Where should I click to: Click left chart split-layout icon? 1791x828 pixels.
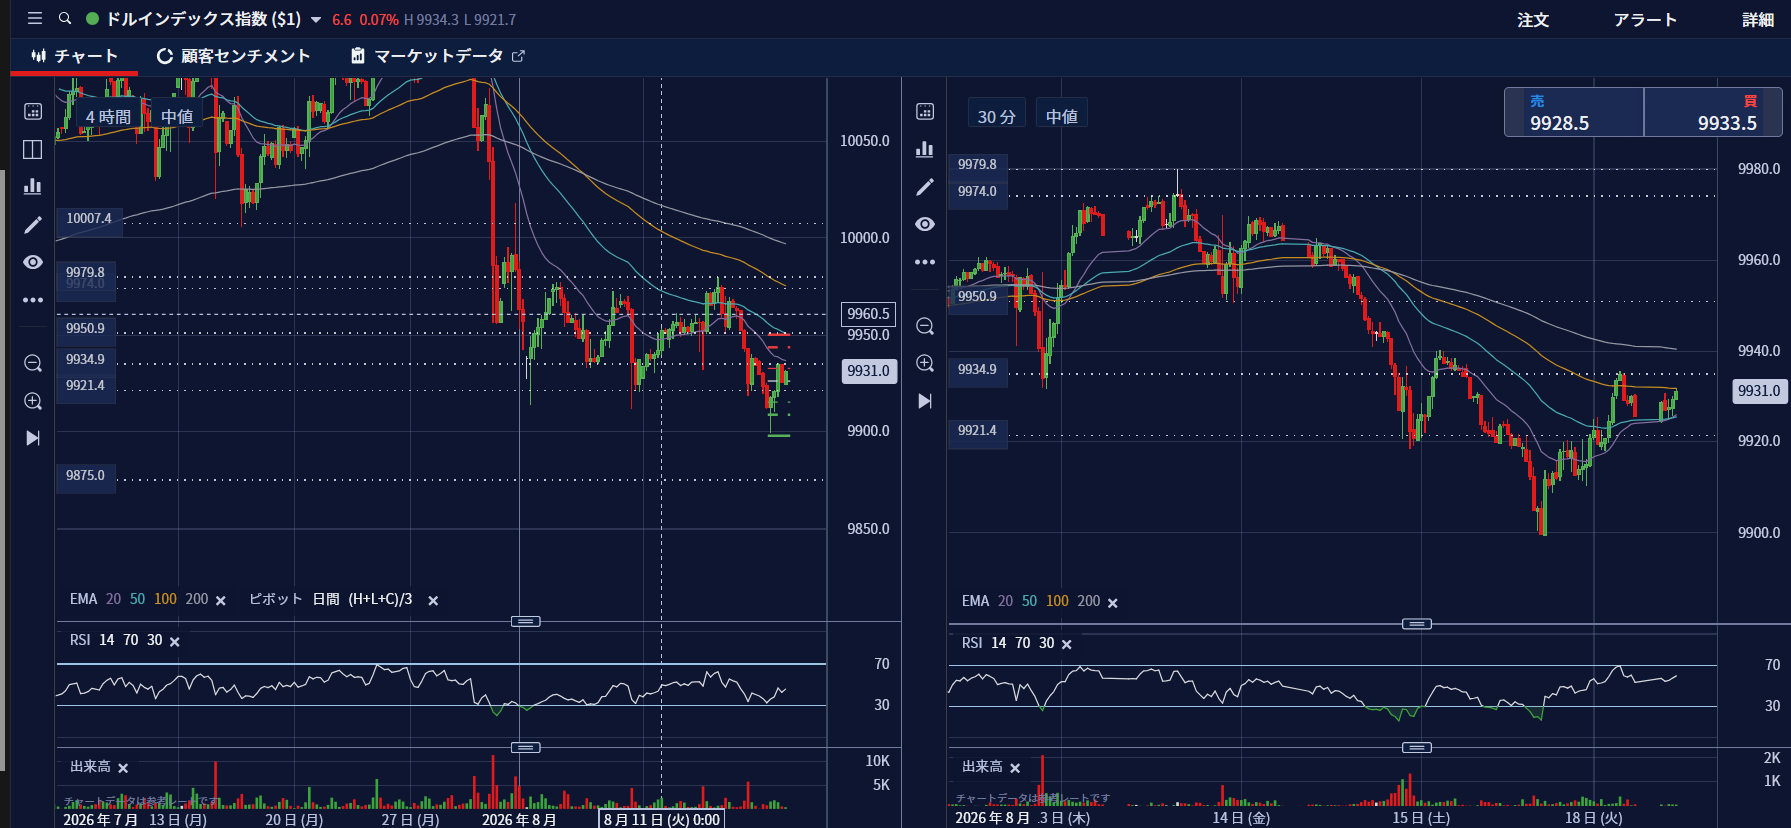33,149
